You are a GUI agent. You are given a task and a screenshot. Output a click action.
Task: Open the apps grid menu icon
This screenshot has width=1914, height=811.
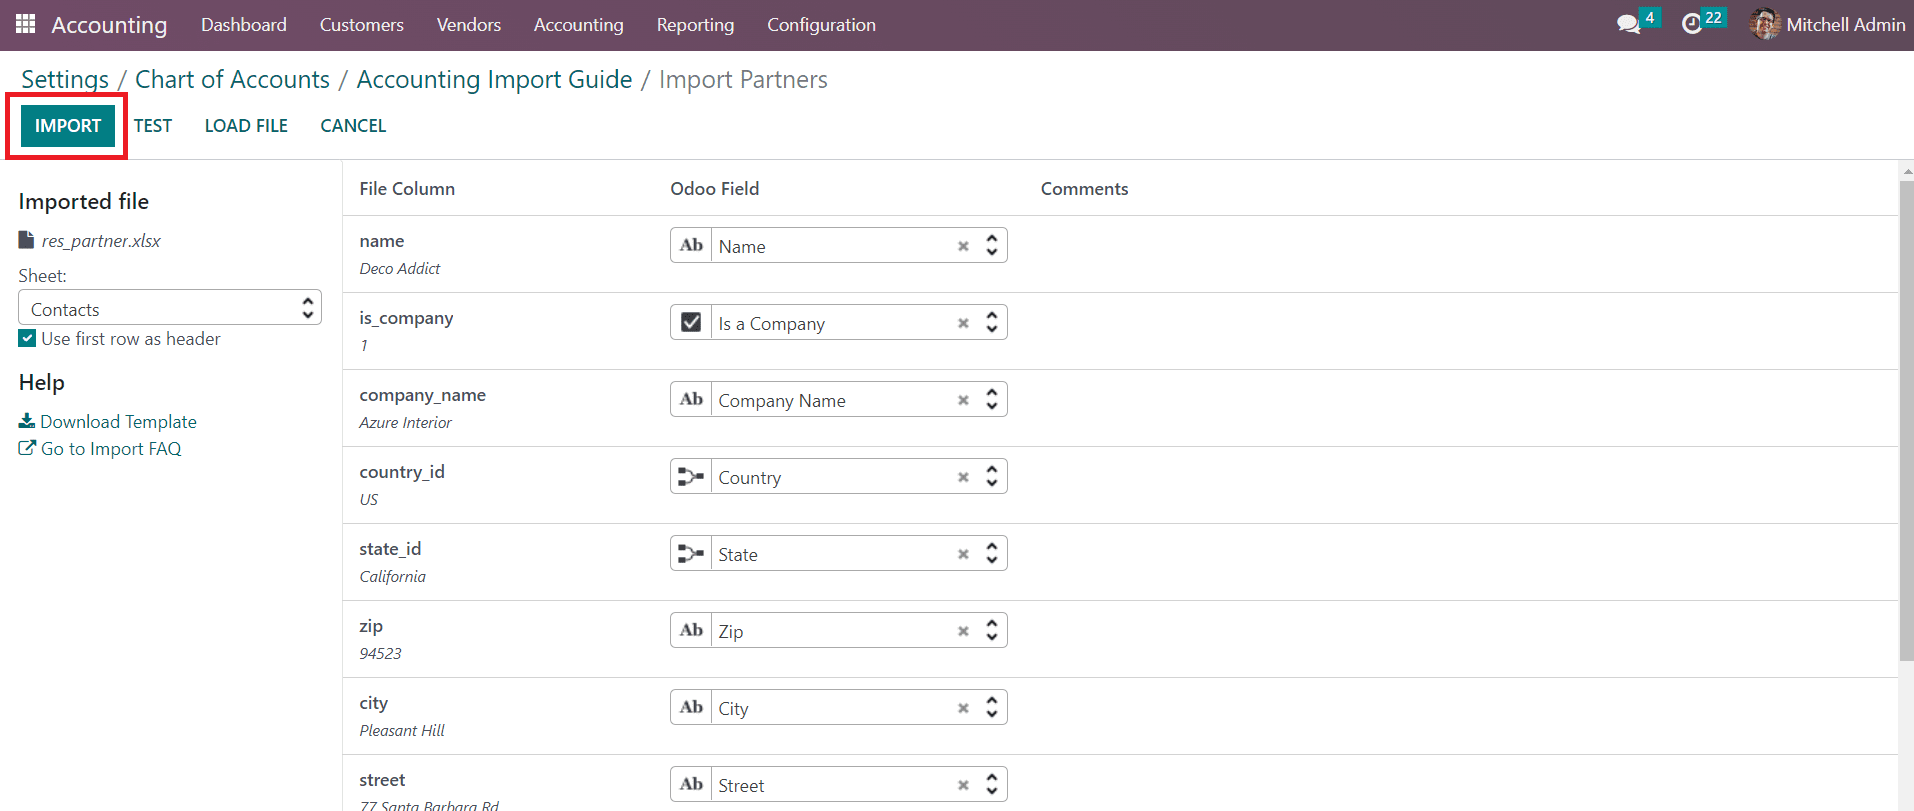tap(26, 24)
